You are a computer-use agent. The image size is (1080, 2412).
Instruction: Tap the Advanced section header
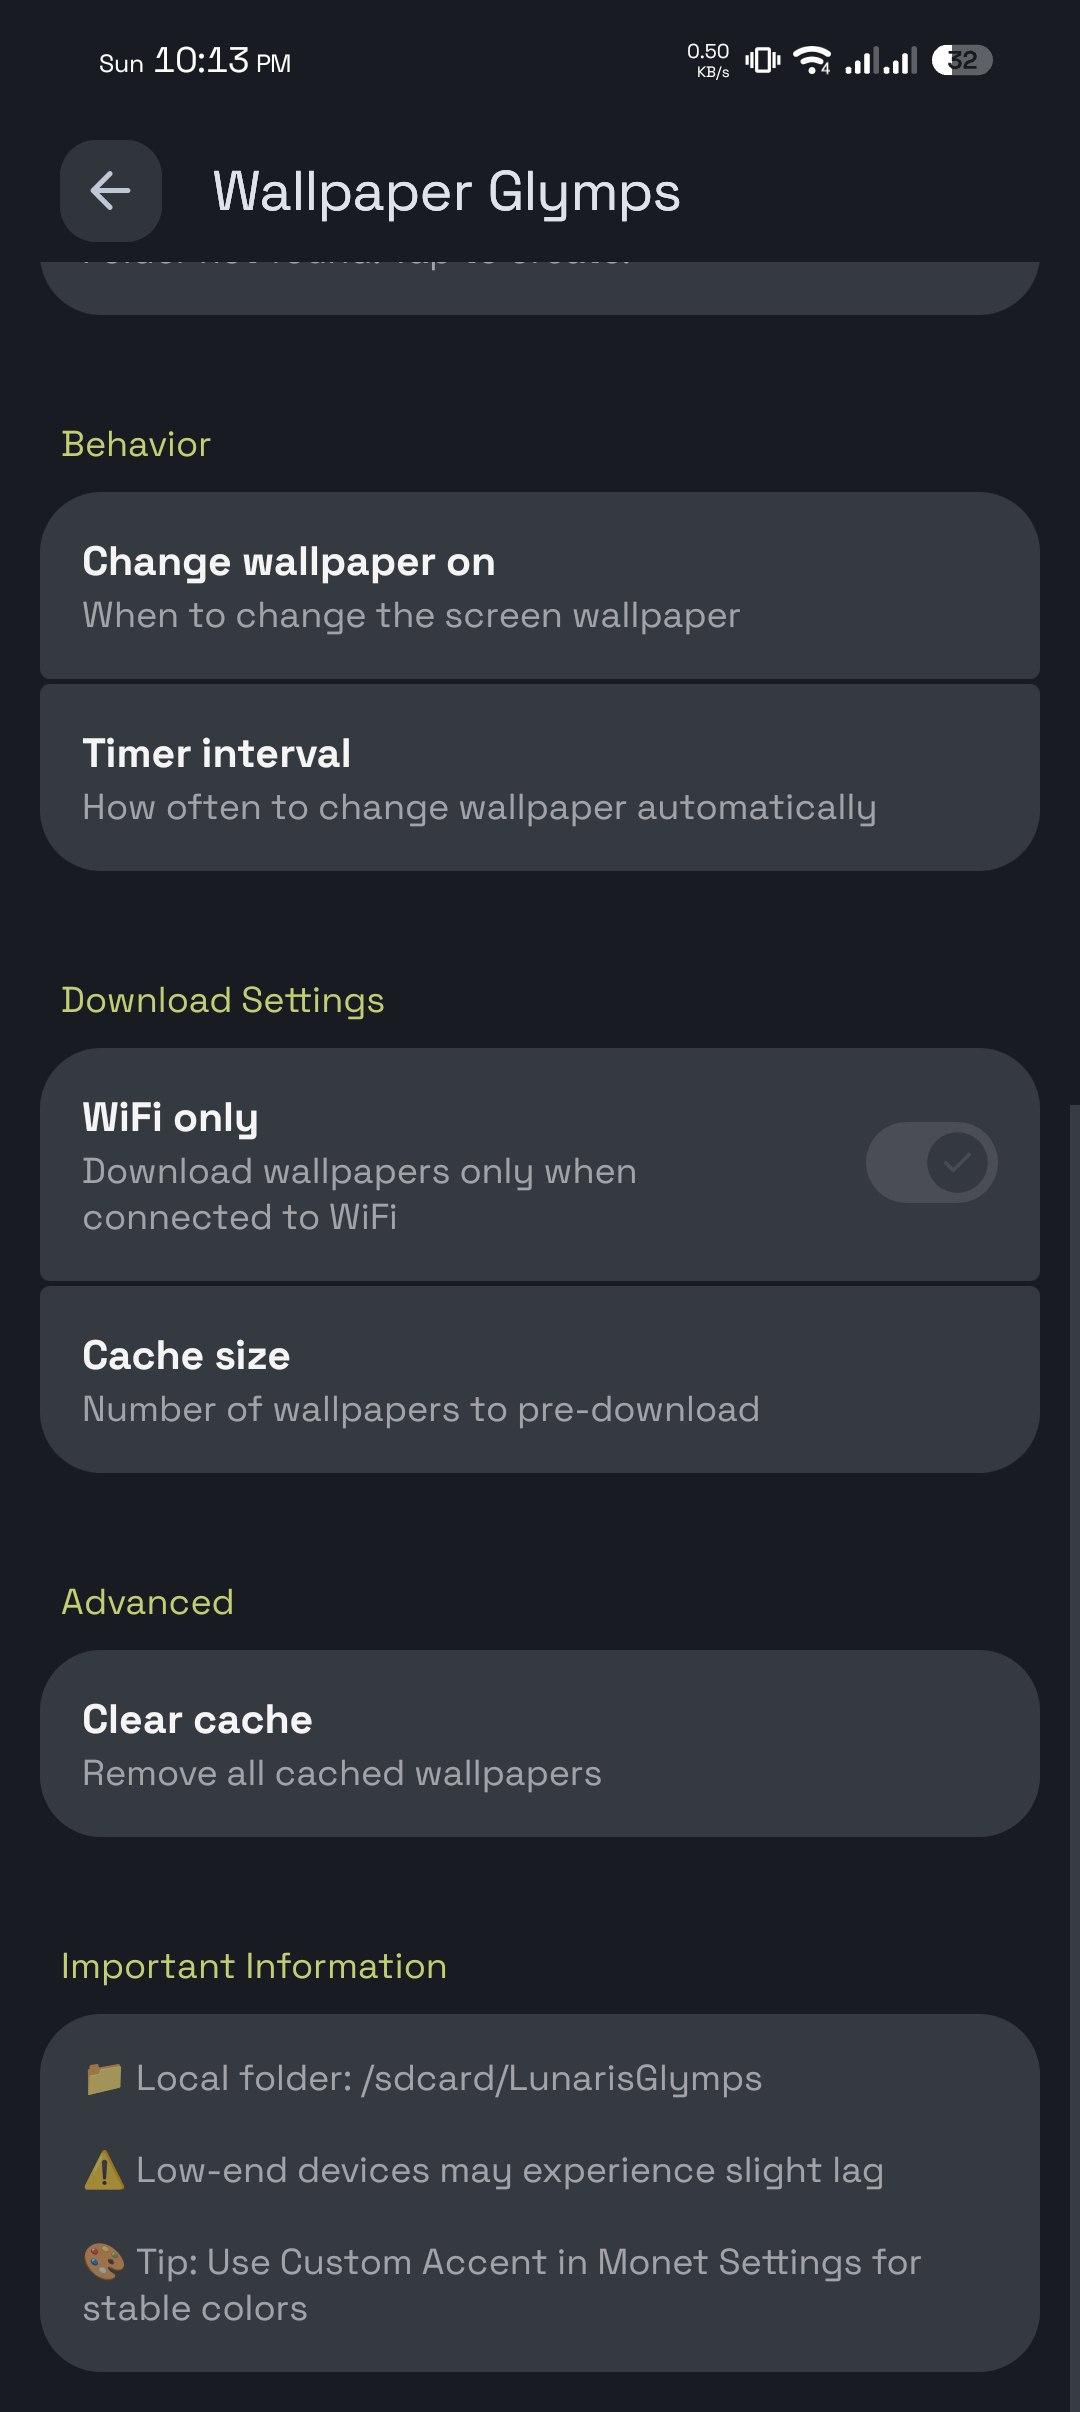point(148,1602)
